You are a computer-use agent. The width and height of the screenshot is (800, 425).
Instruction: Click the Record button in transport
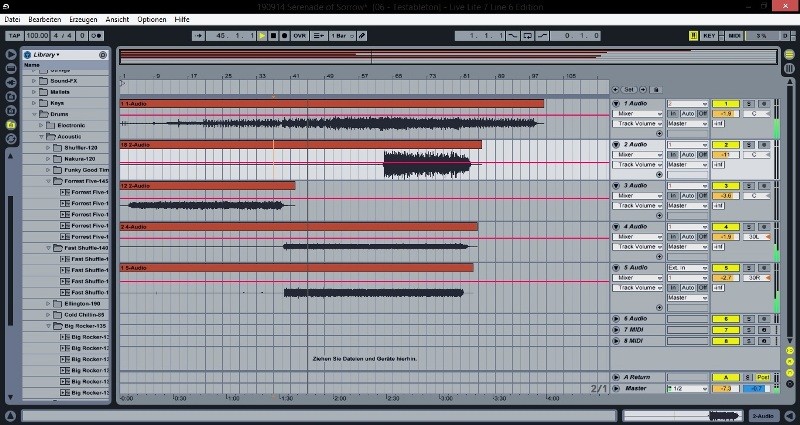285,36
